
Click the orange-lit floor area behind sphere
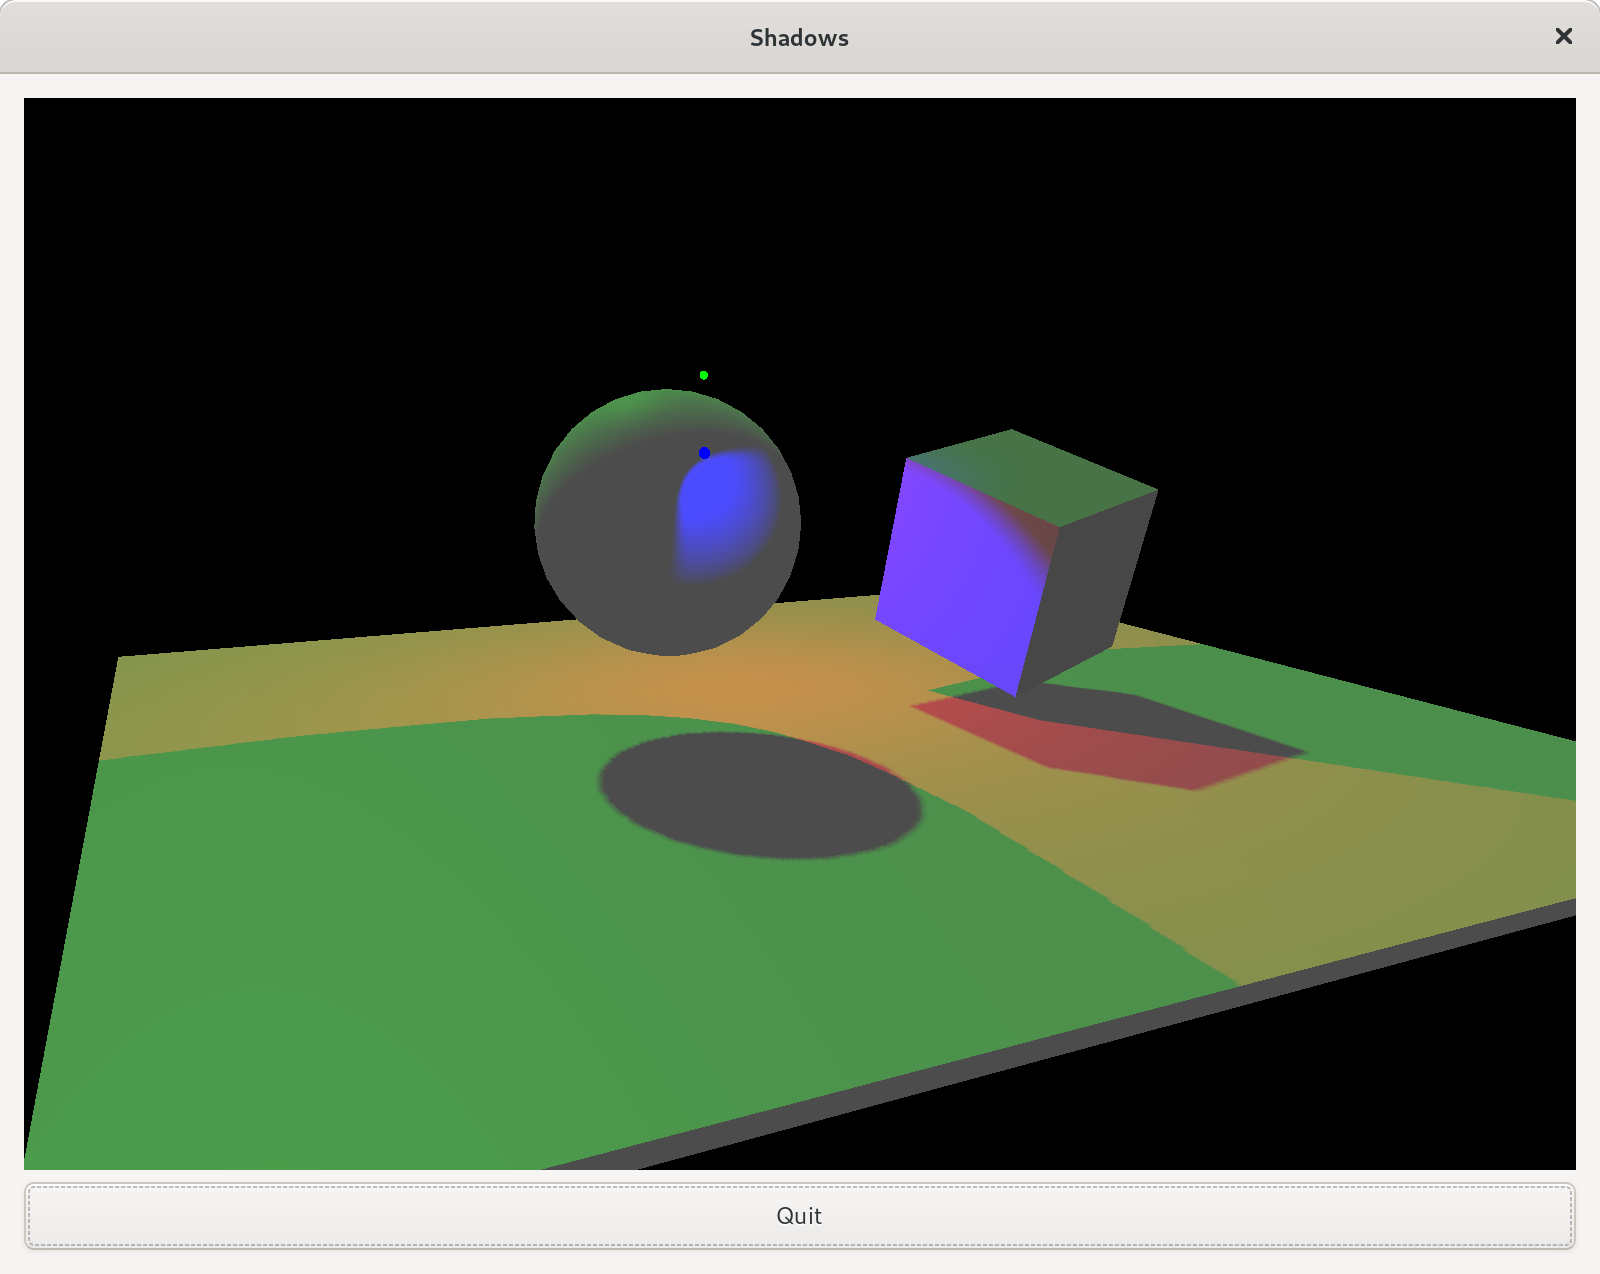coord(760,680)
